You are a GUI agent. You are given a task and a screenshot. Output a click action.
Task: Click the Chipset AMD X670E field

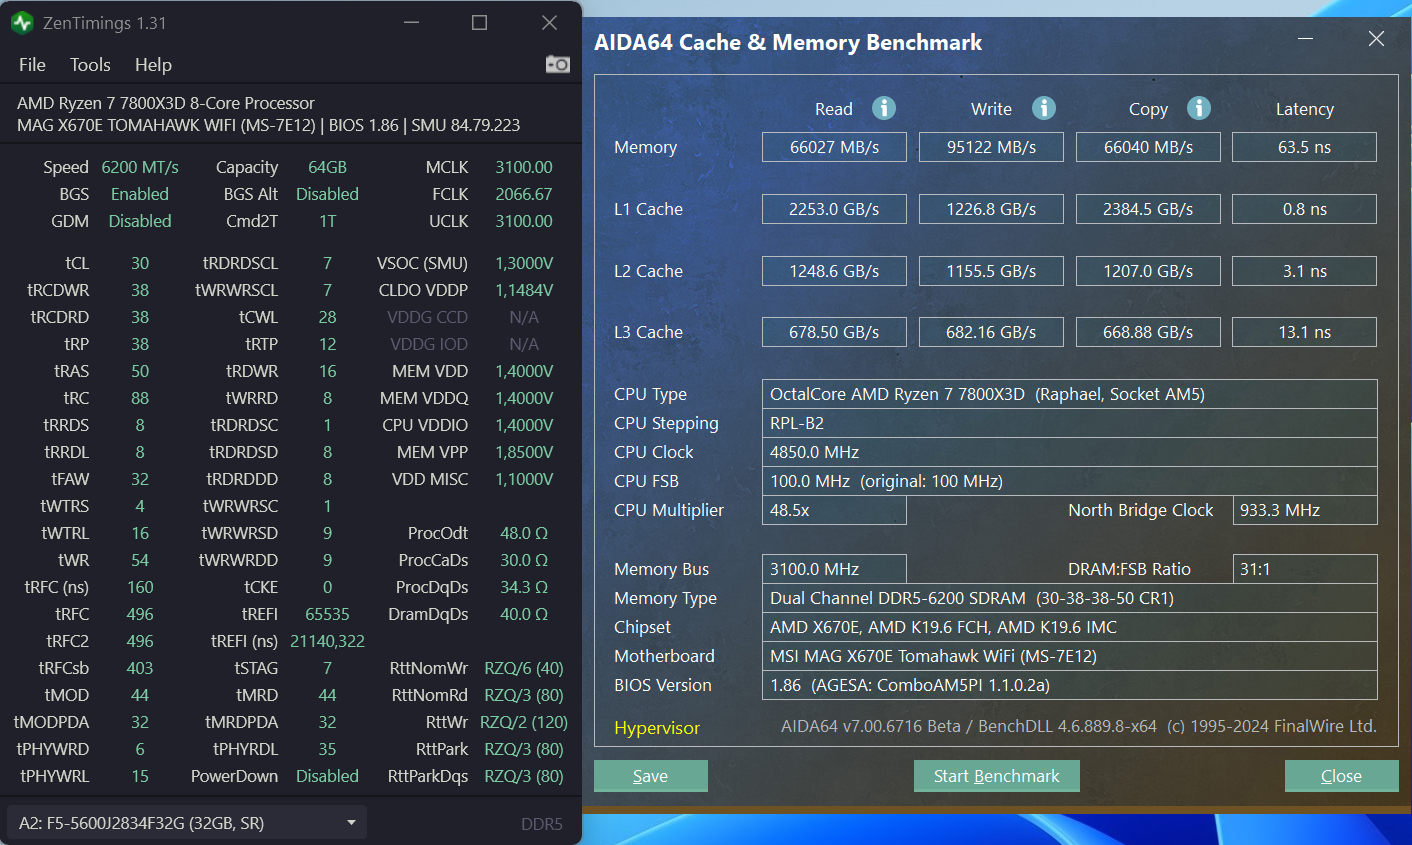(1069, 627)
